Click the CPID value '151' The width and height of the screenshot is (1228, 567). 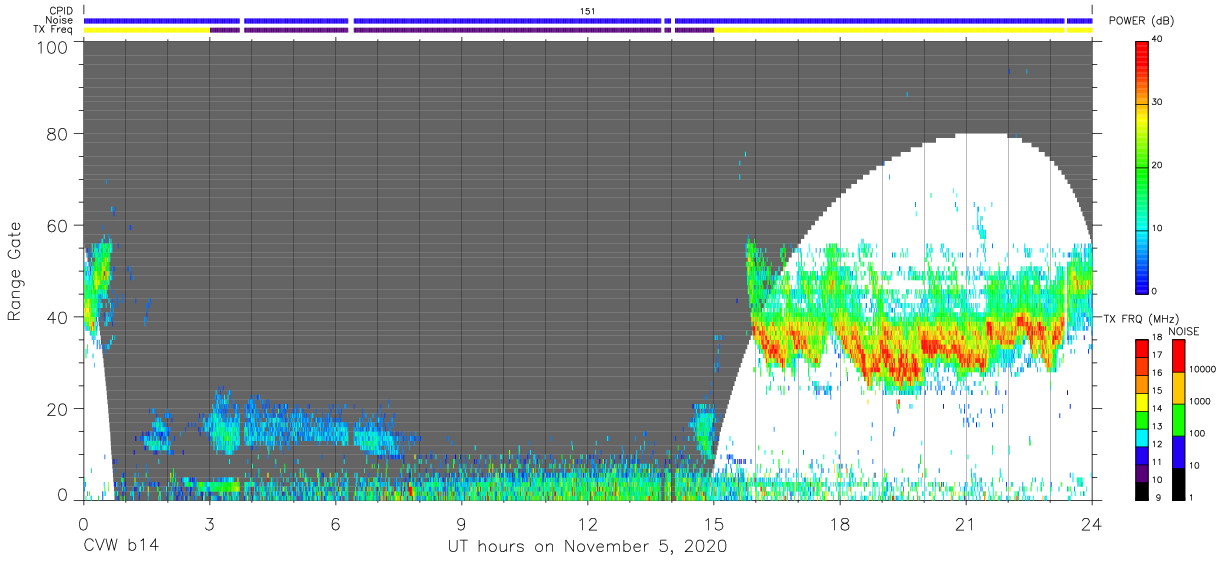point(588,10)
